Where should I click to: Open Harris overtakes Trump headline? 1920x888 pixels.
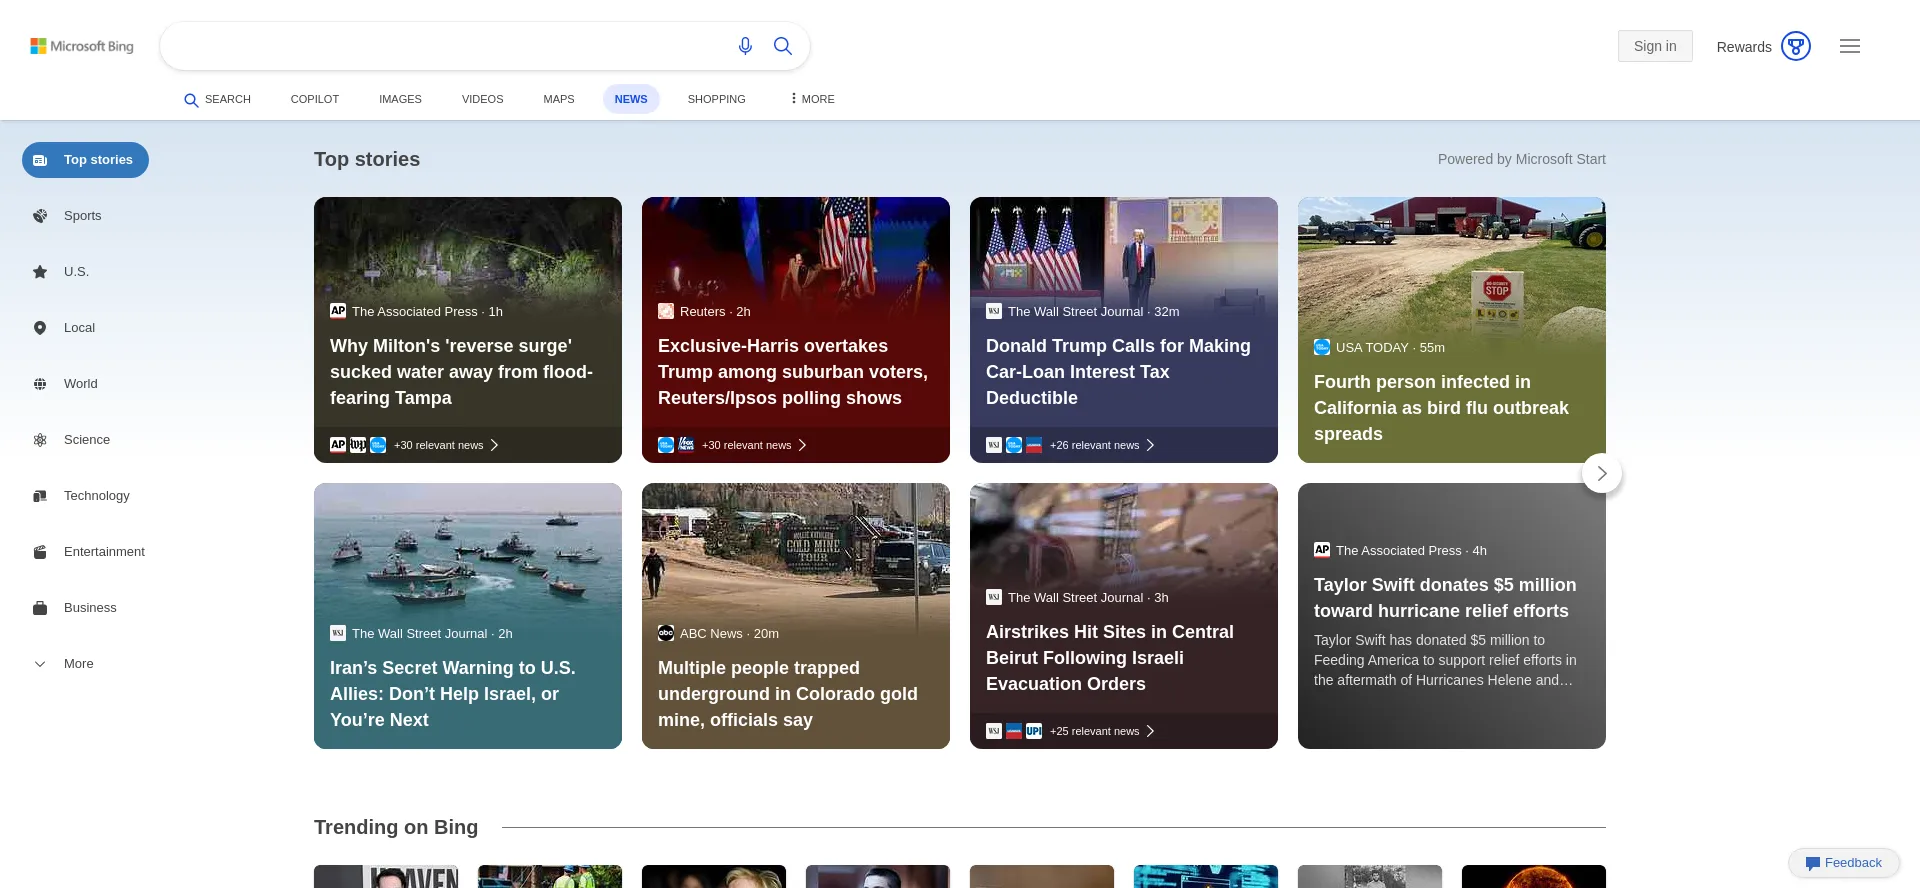[793, 372]
